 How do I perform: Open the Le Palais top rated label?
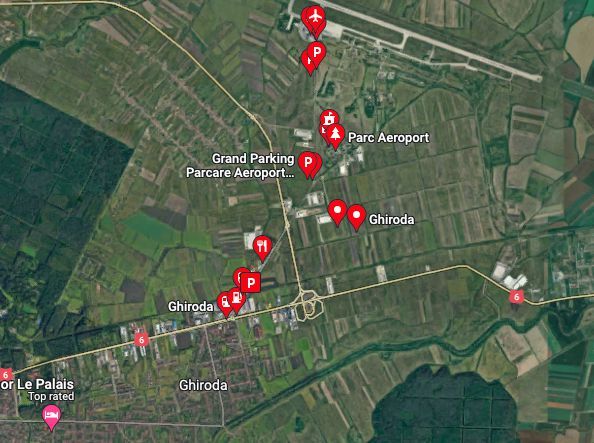click(x=37, y=390)
